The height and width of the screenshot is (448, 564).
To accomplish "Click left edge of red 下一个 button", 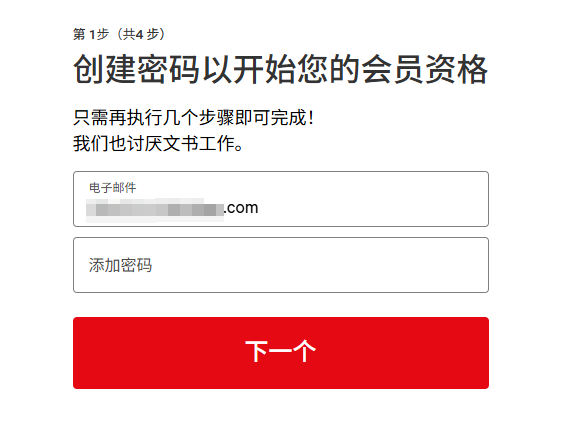I will pos(81,353).
